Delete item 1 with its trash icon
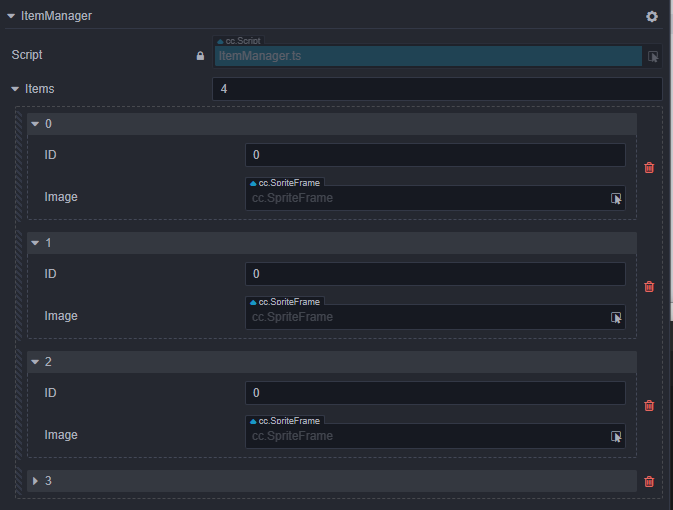Image resolution: width=673 pixels, height=510 pixels. click(649, 286)
